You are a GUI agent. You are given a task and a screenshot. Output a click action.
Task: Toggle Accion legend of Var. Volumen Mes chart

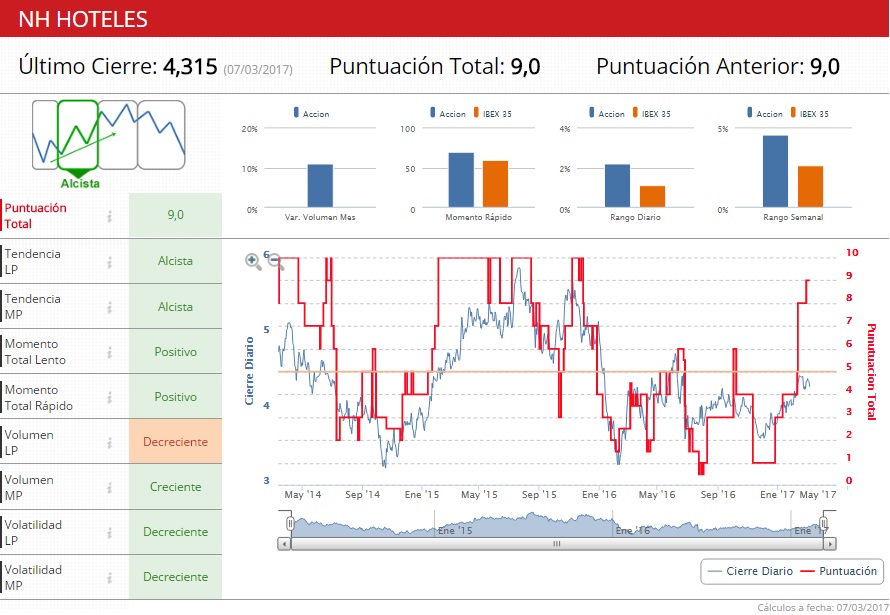311,113
